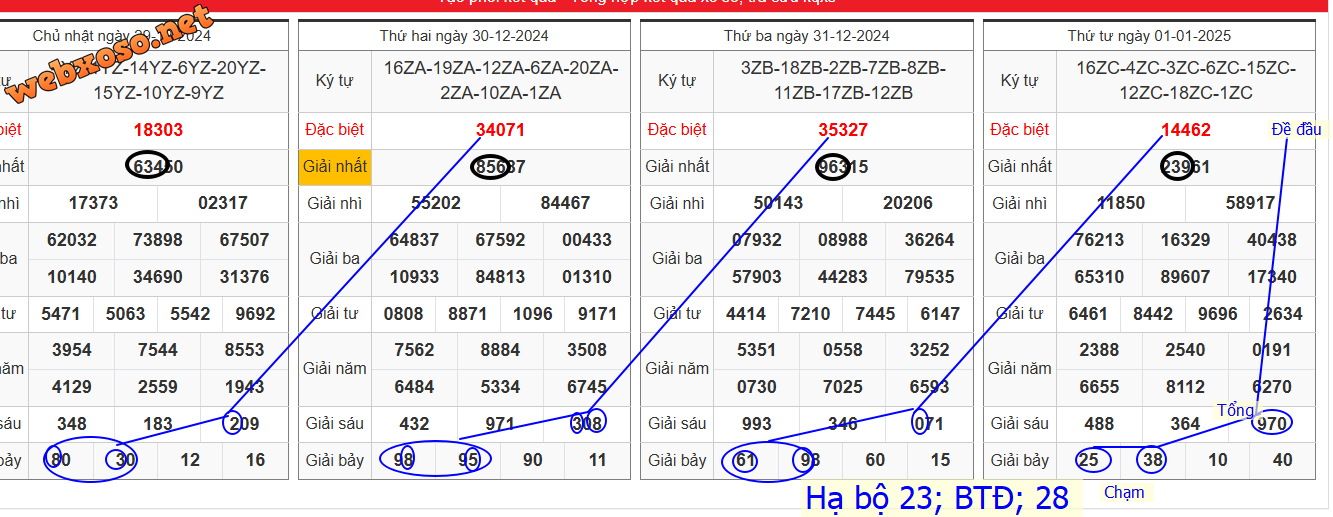Select seventh prize 15 on 31-12-2024
1333x517 pixels.
pos(940,461)
